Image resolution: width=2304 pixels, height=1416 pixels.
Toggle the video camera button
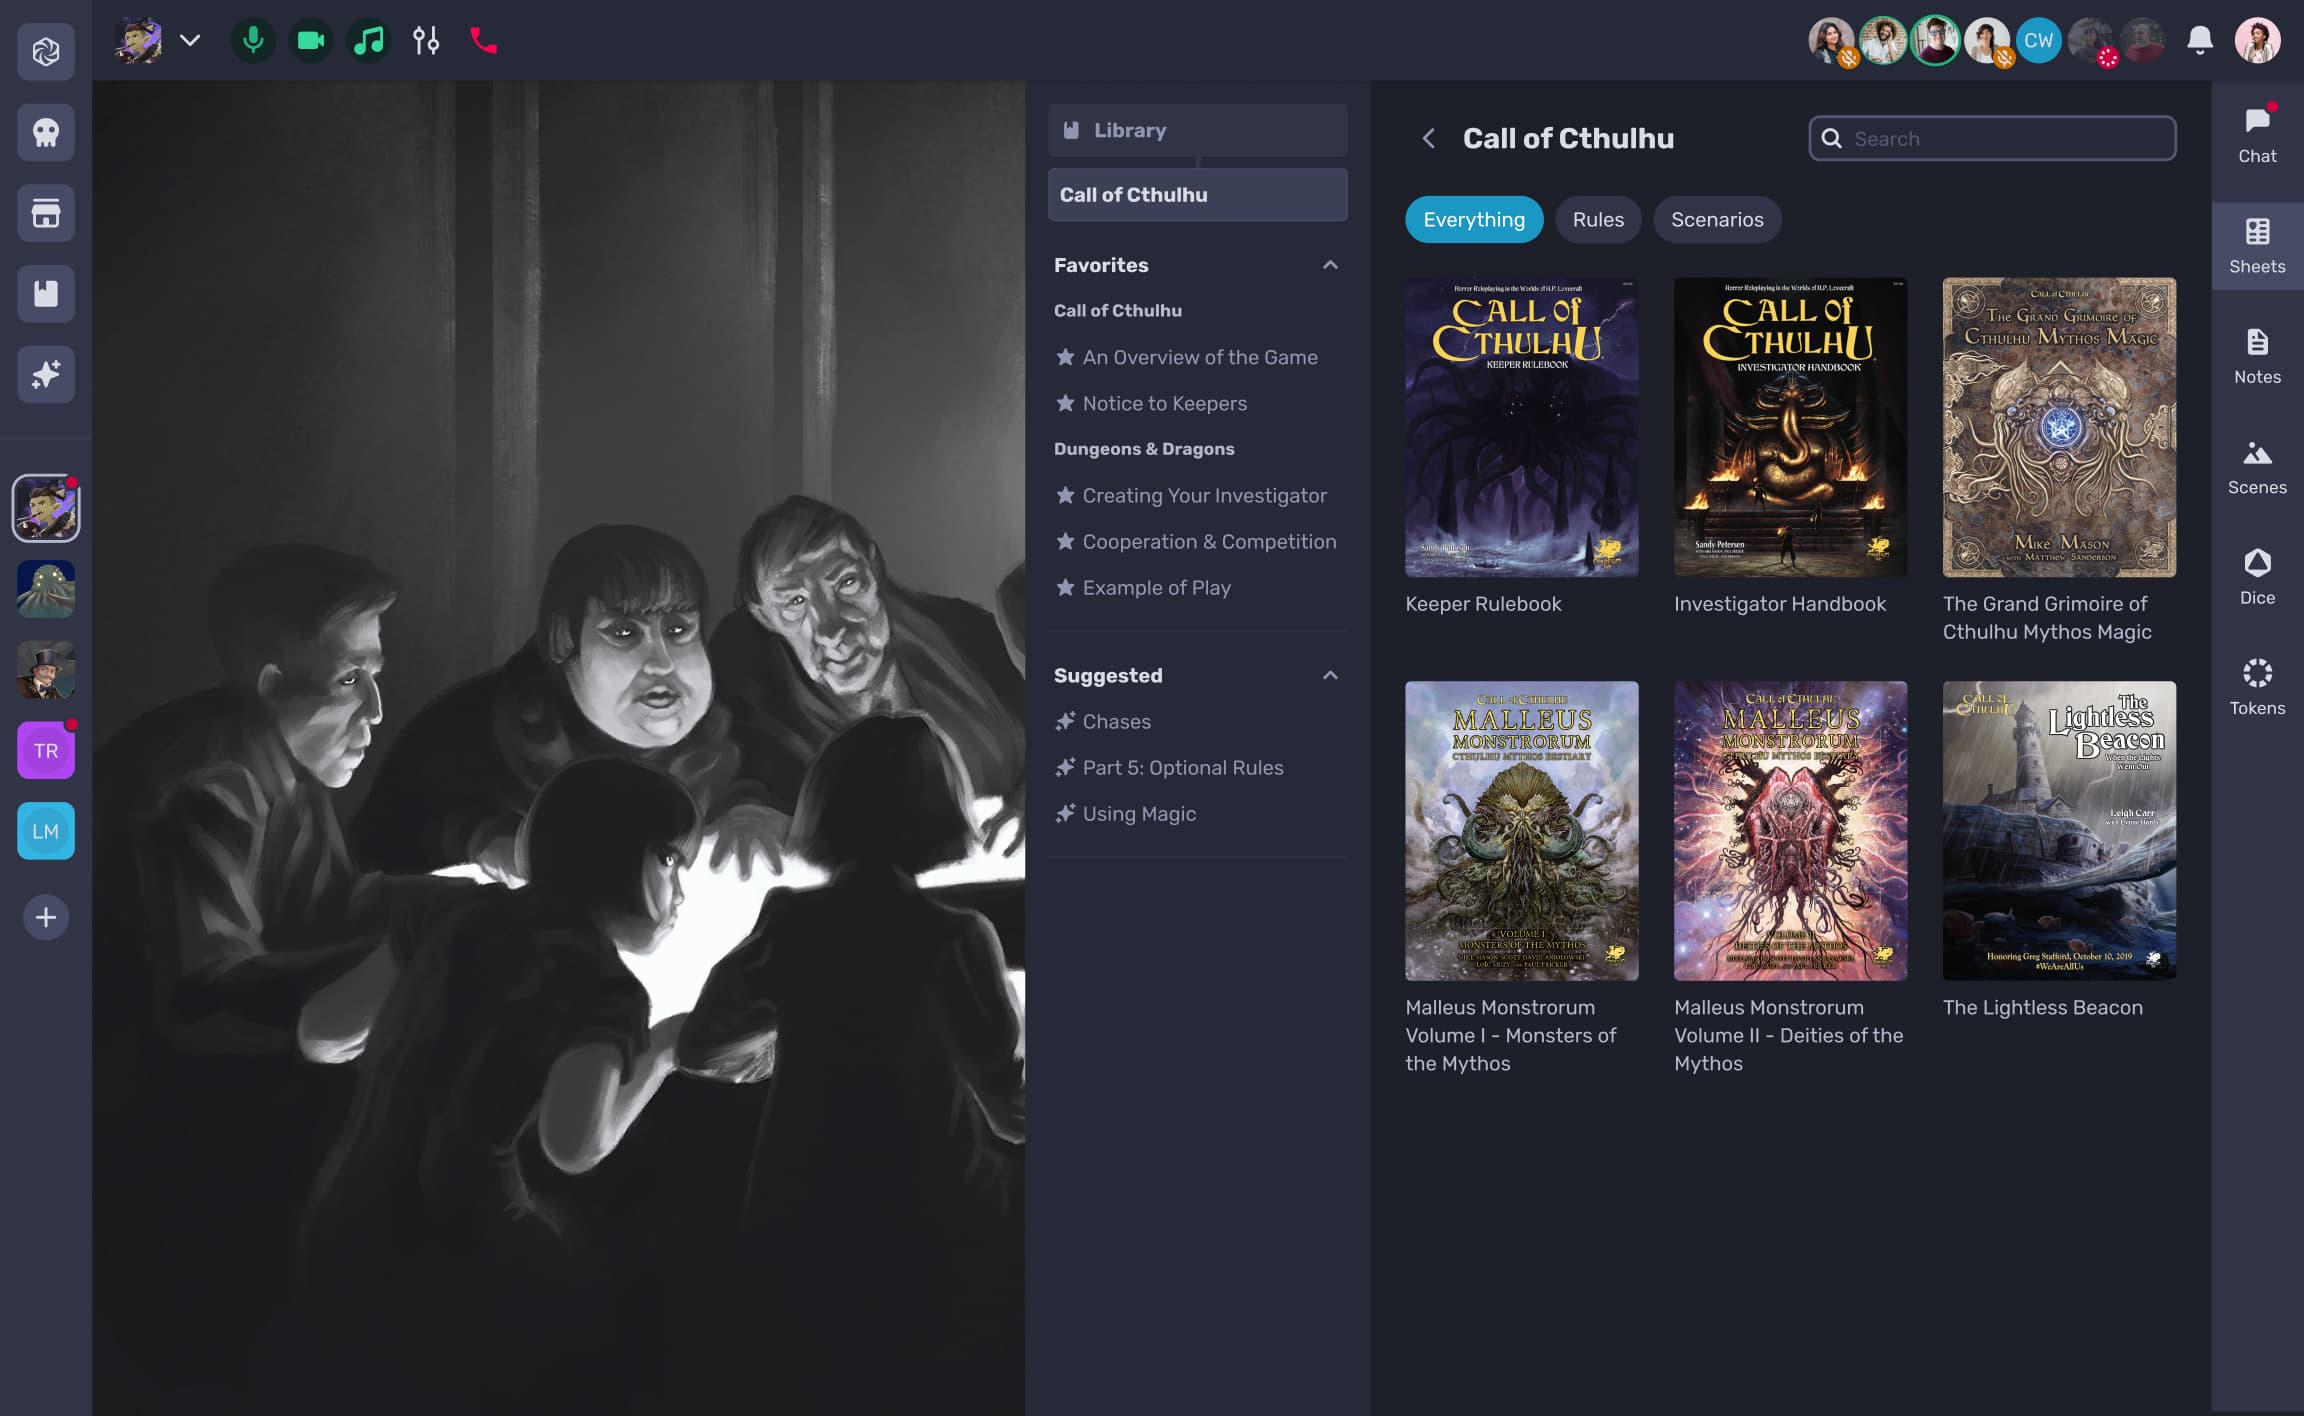[x=311, y=41]
